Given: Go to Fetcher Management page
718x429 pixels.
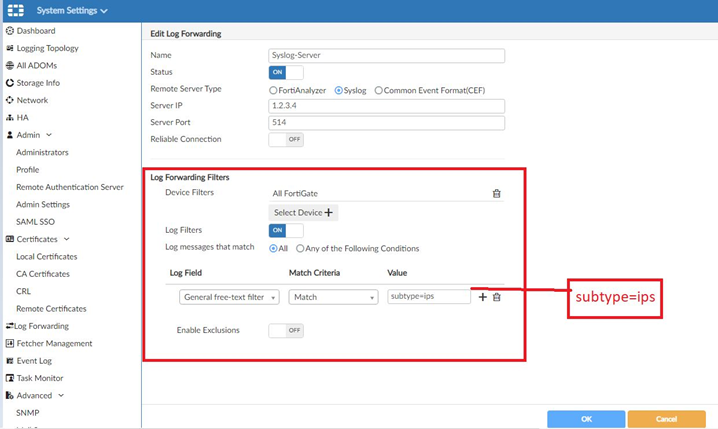Looking at the screenshot, I should point(54,343).
